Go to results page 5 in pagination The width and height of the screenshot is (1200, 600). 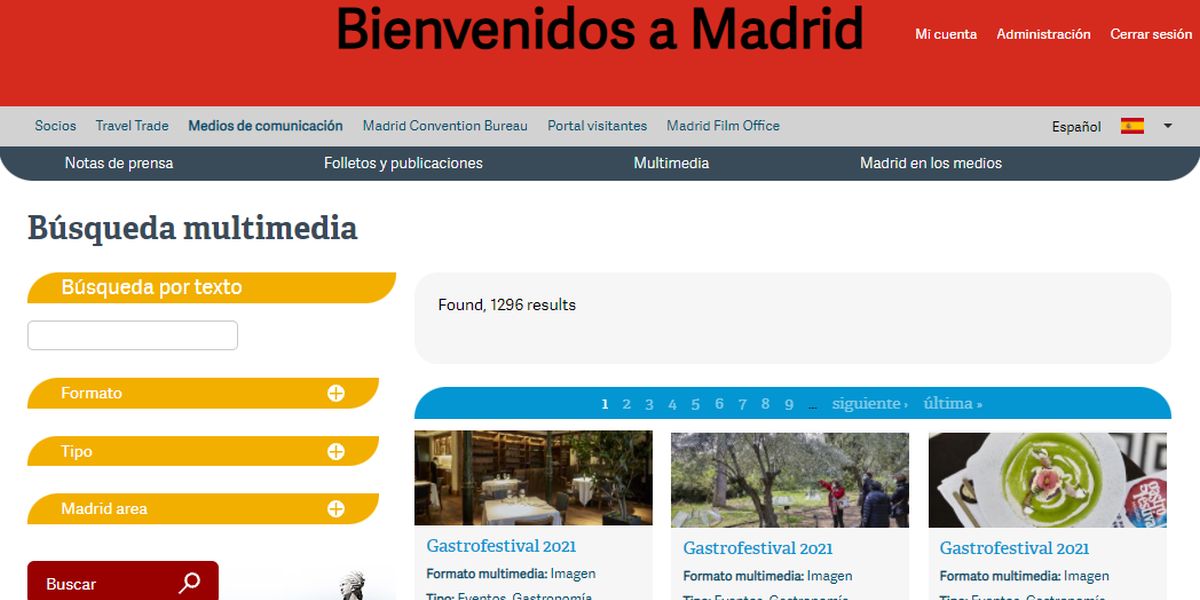695,403
